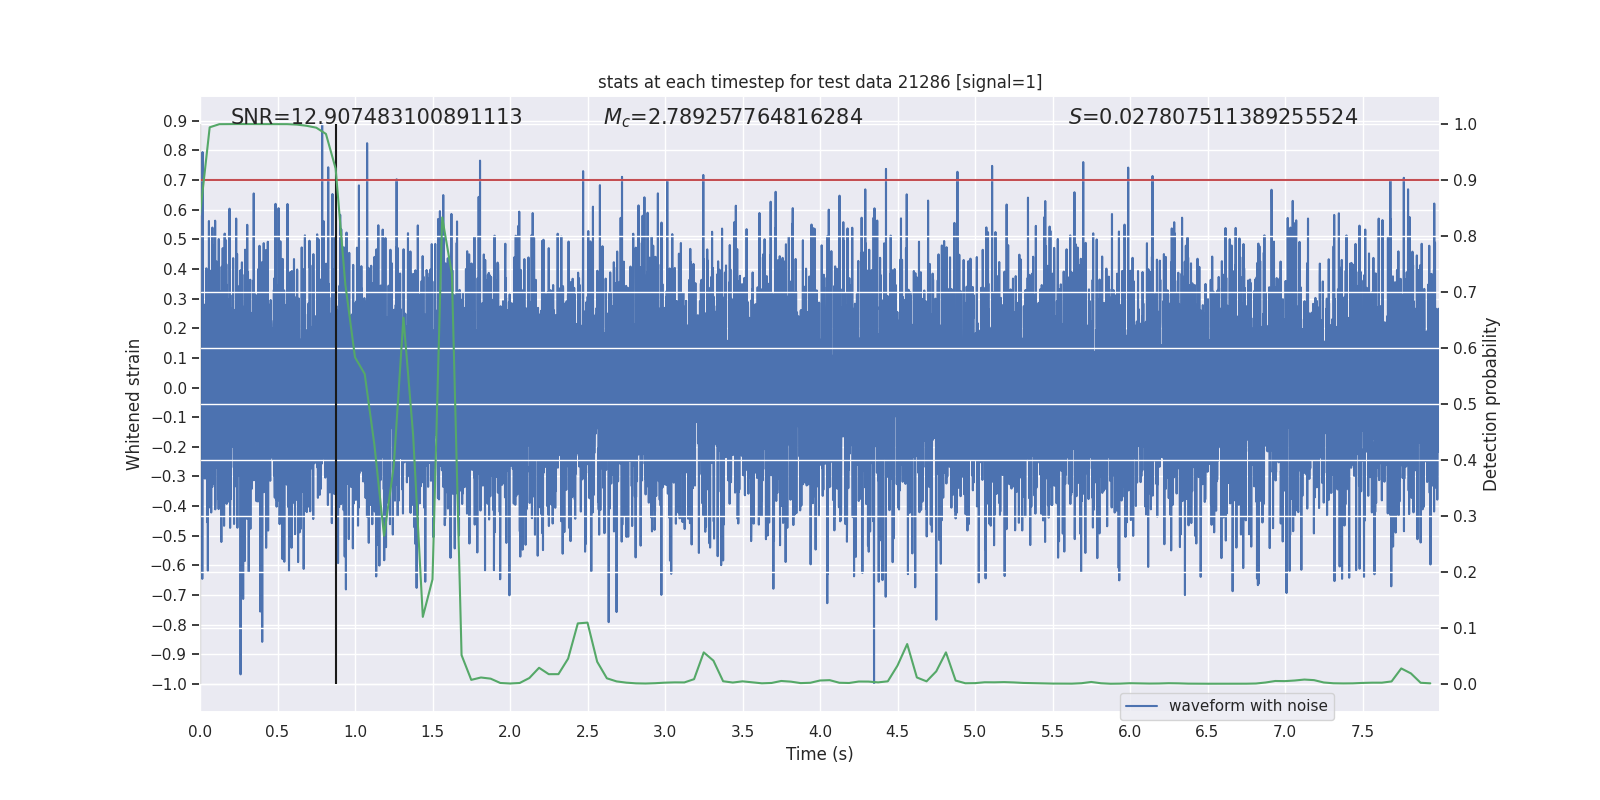The image size is (1600, 800).
Task: Click the blue line sample in the legend
Action: tap(1142, 706)
